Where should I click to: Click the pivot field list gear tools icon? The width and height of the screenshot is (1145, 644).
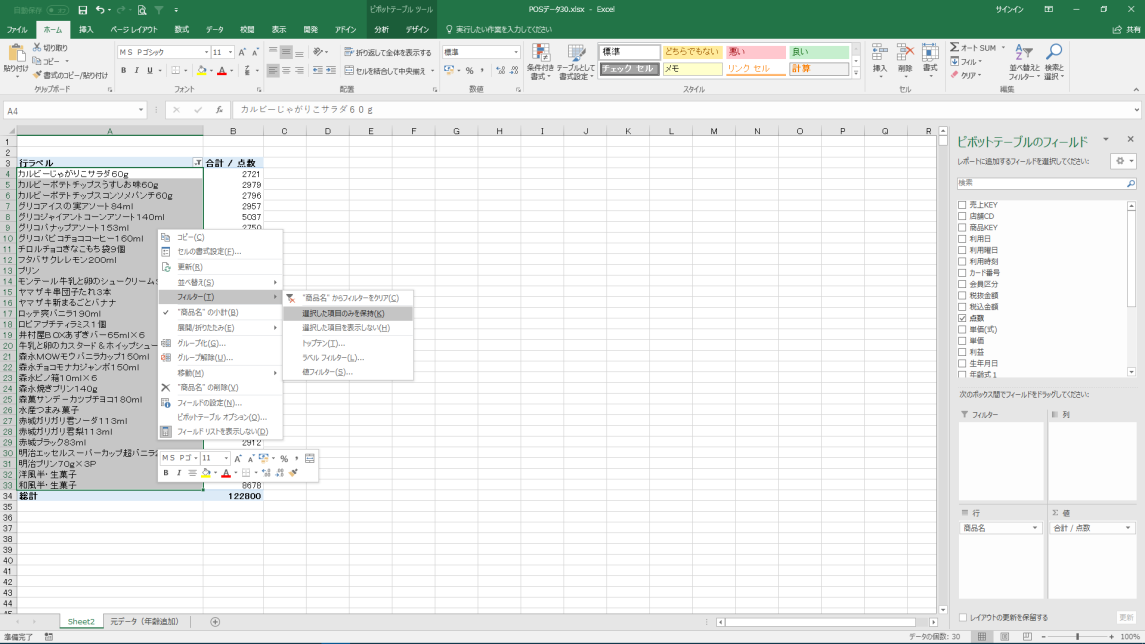tap(1120, 161)
